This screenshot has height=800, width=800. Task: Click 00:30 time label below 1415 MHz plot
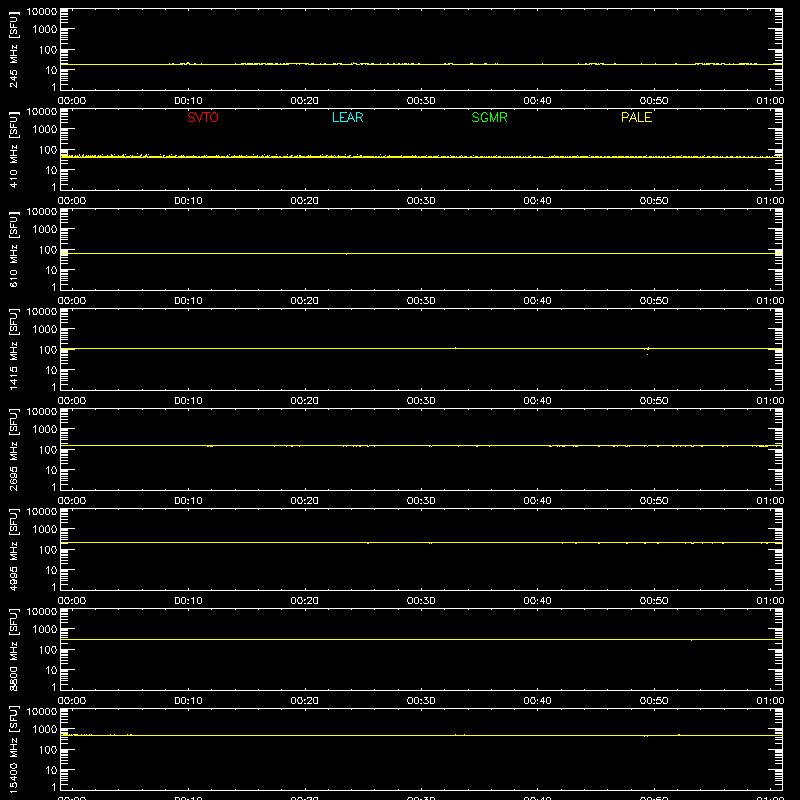[x=421, y=401]
